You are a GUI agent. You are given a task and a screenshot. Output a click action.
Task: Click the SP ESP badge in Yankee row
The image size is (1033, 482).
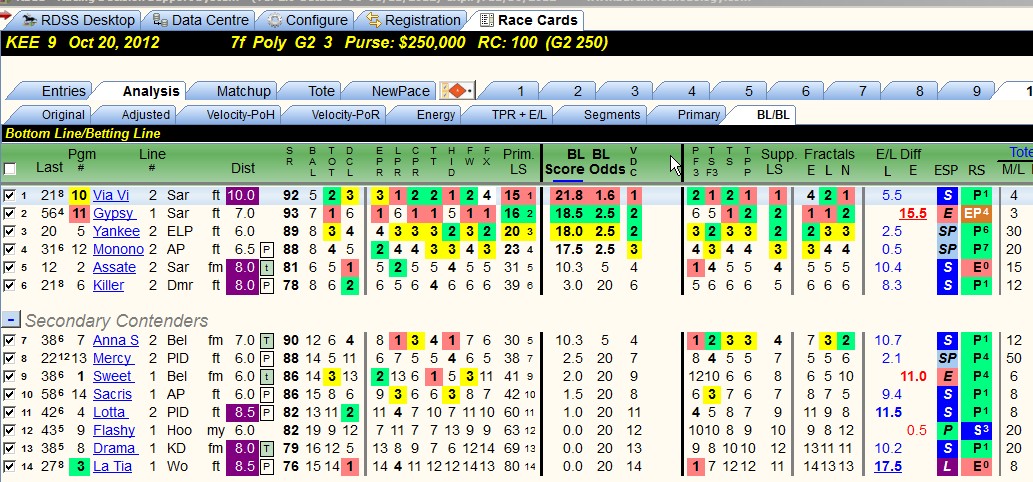point(947,231)
